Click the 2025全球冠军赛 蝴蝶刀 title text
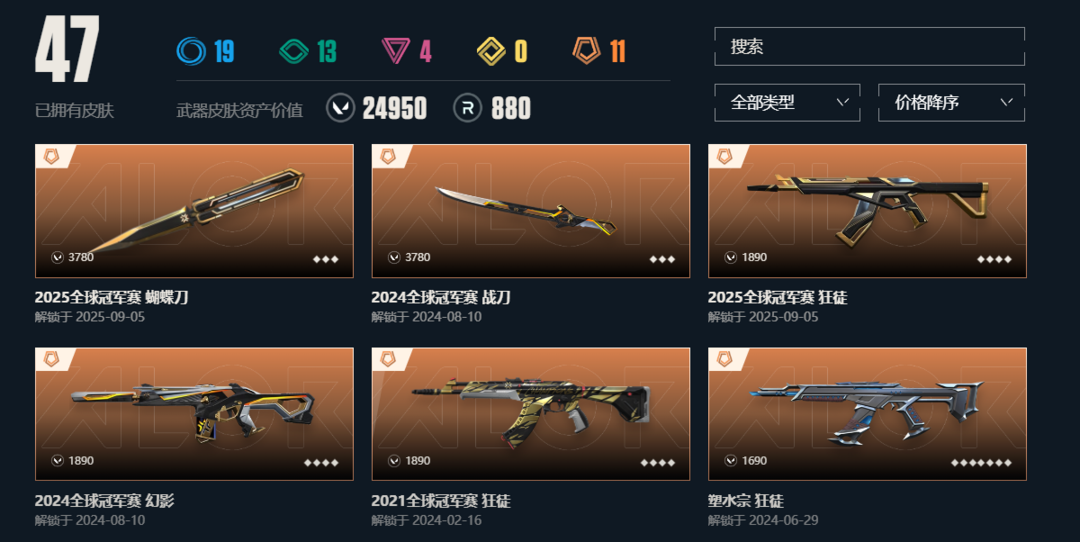The image size is (1080, 542). (x=112, y=298)
